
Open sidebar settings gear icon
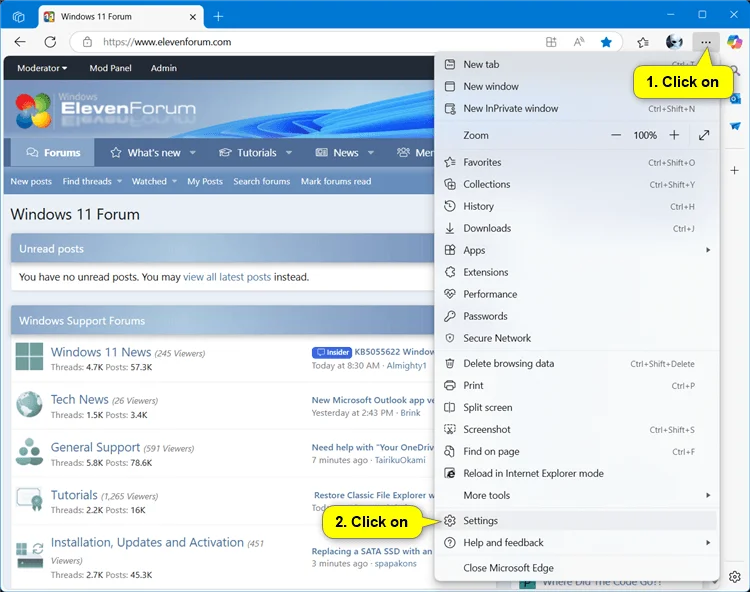[735, 577]
